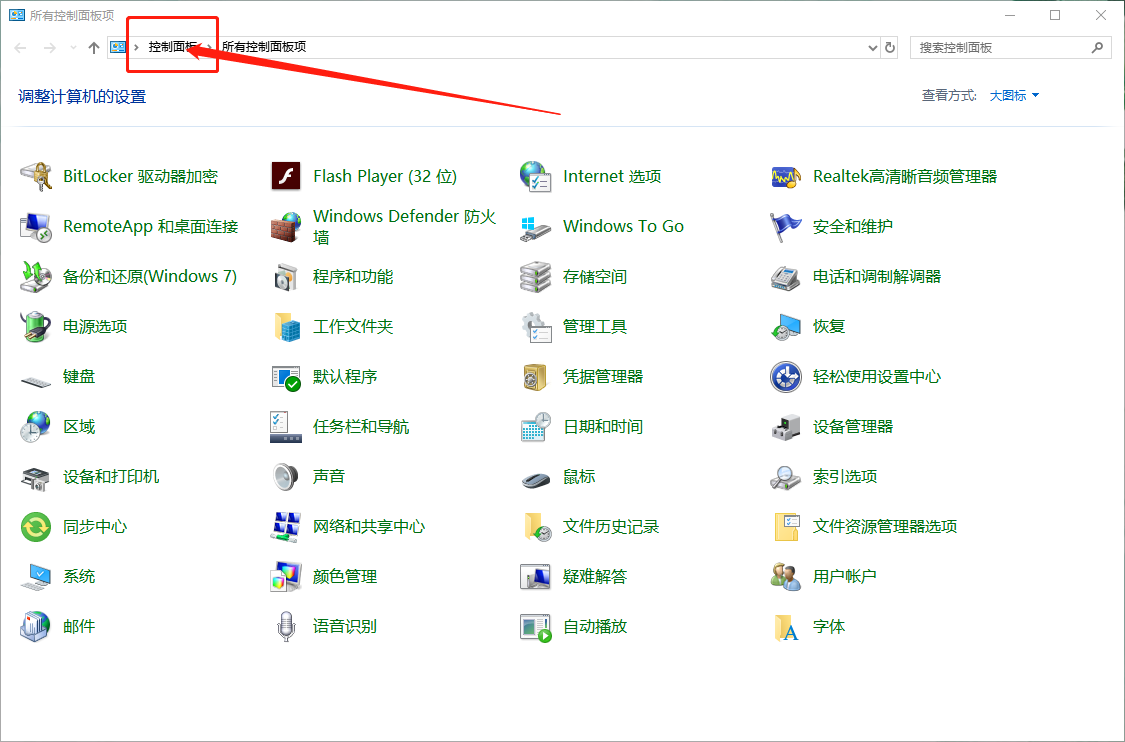
Task: Open the 网络和共享中心 icon
Action: click(x=286, y=527)
